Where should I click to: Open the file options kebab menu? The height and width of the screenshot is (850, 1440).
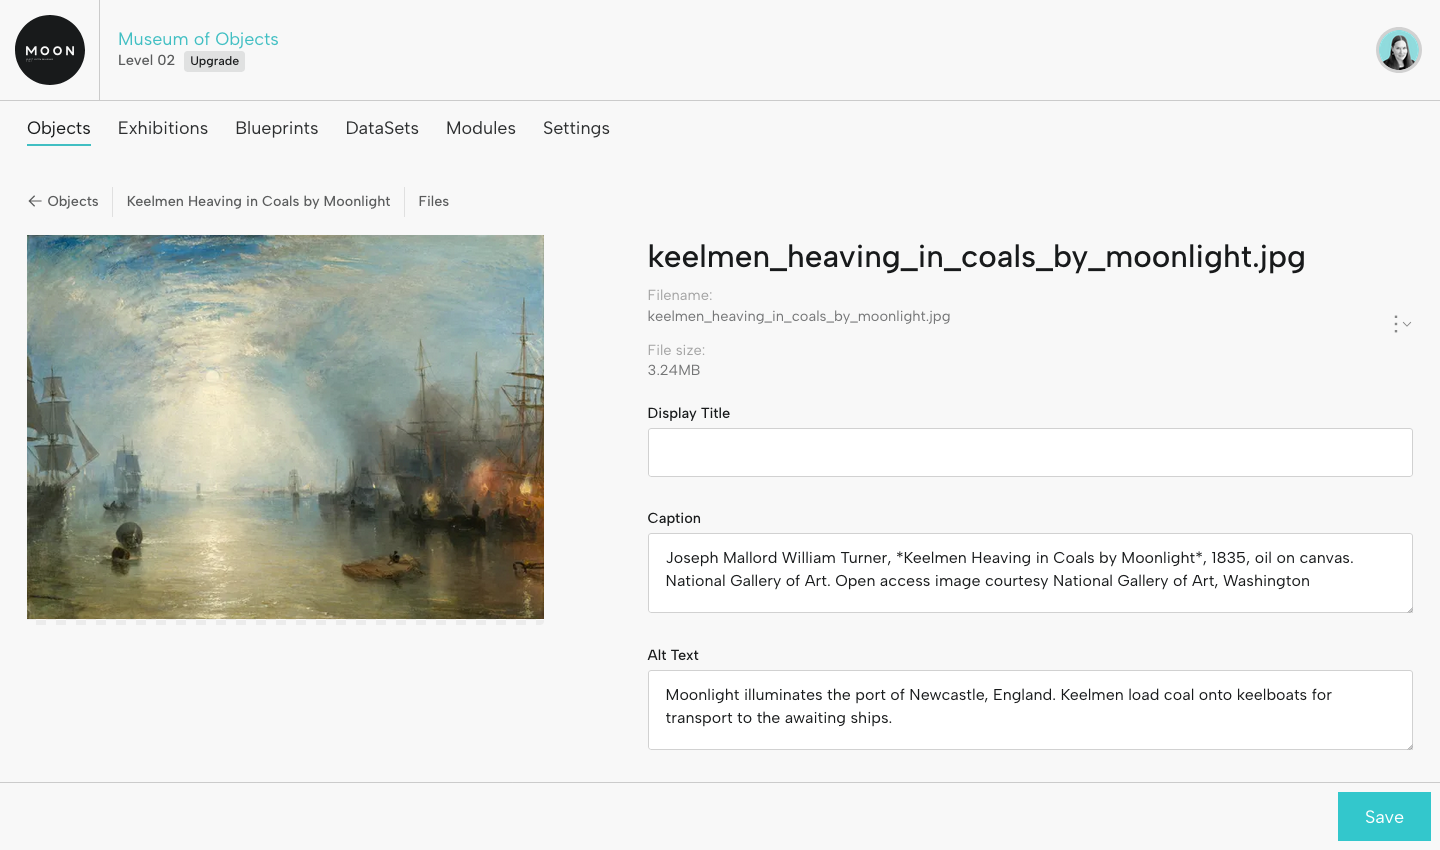click(x=1397, y=324)
